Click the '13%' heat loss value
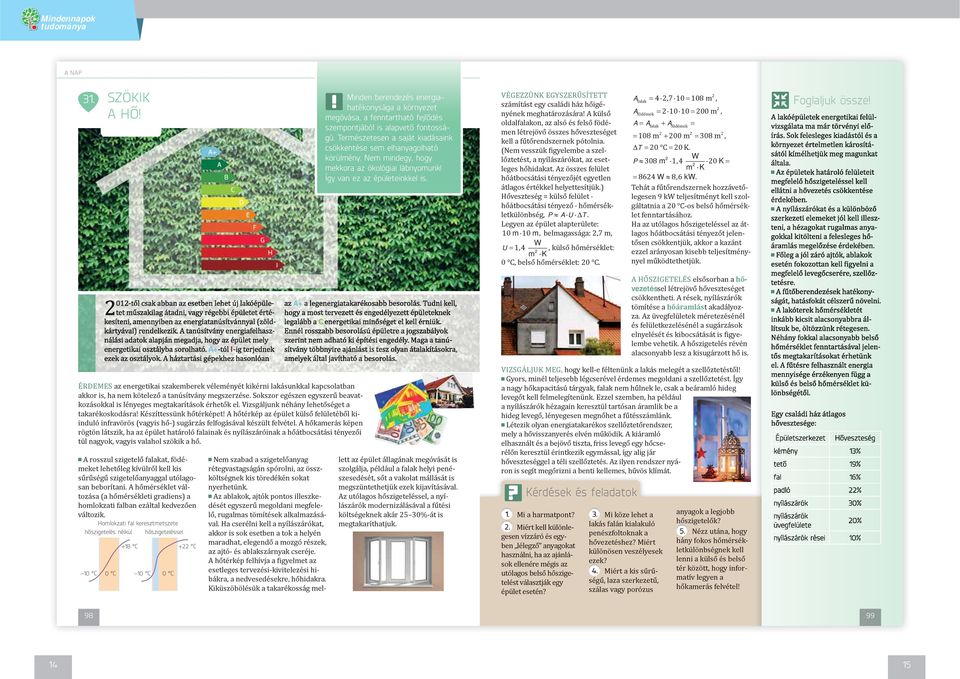This screenshot has width=960, height=679. tap(855, 451)
